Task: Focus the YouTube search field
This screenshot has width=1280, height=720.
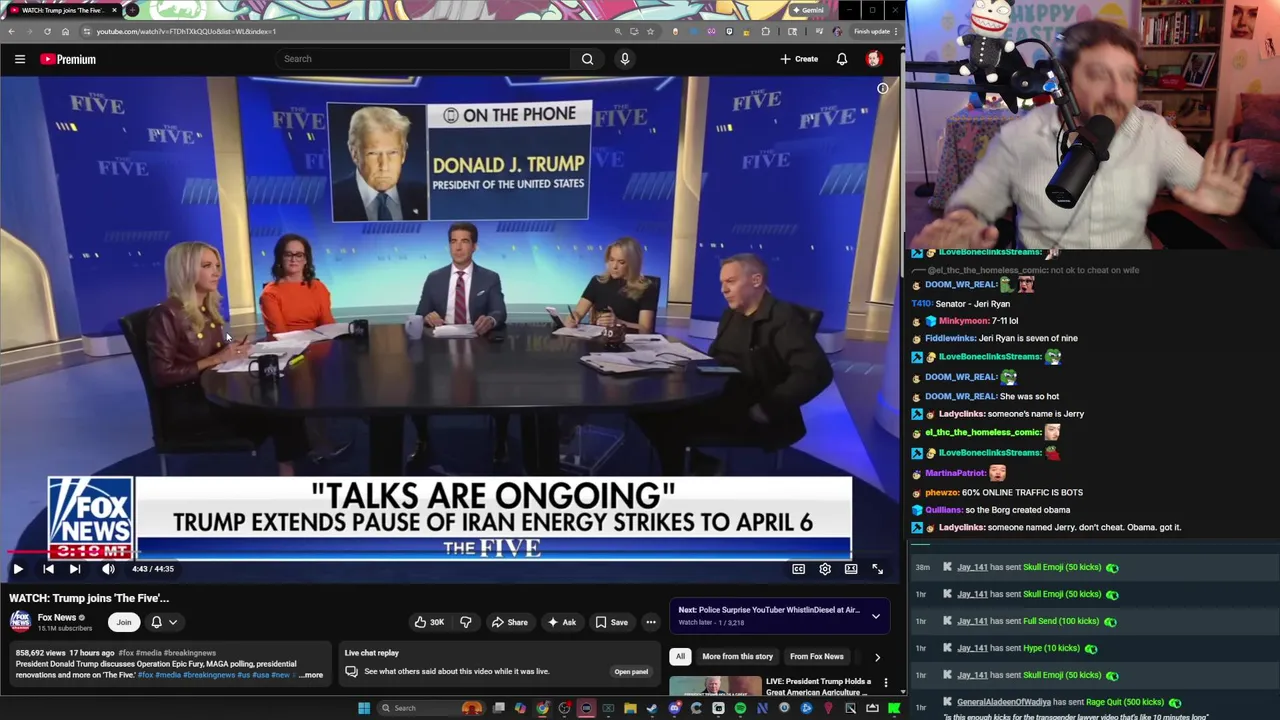Action: tap(425, 59)
